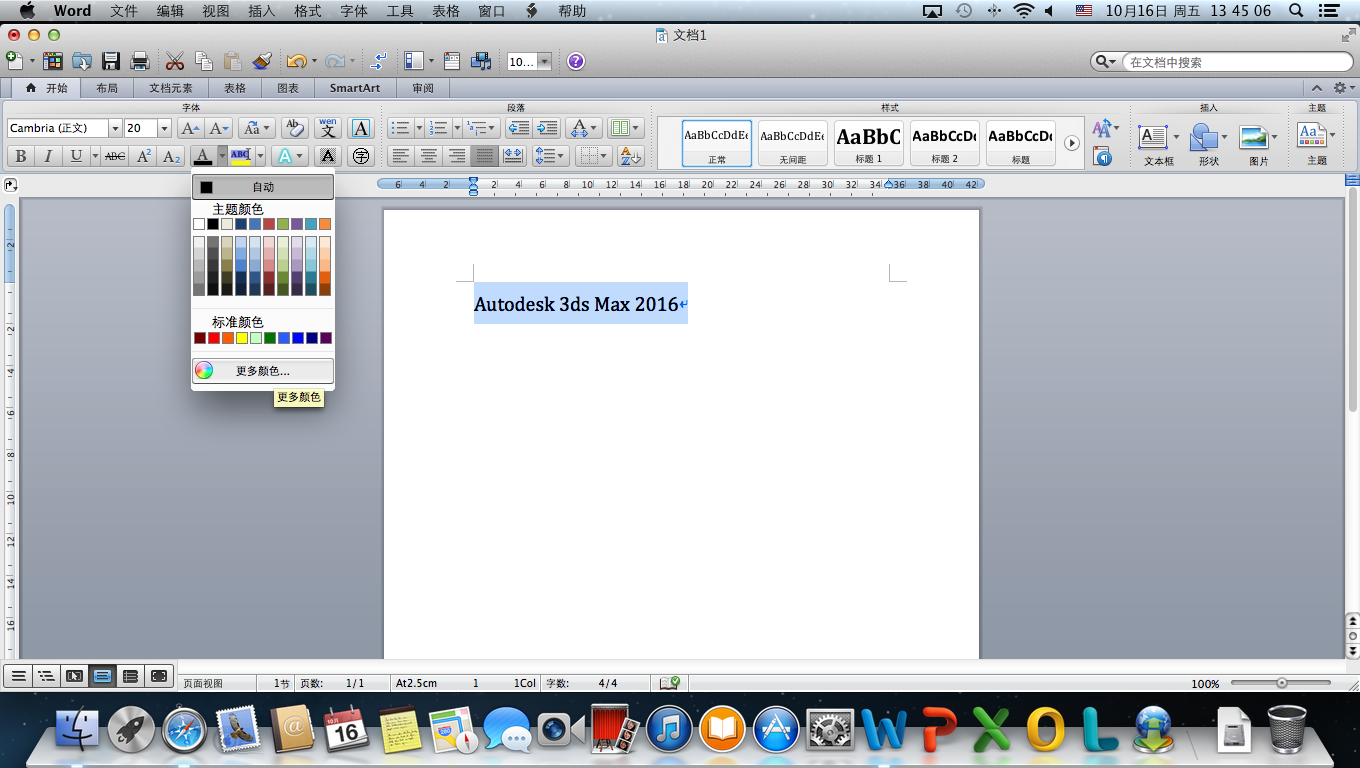This screenshot has height=768, width=1360.
Task: Open the zoom percentage dropdown in toolbar
Action: click(544, 62)
